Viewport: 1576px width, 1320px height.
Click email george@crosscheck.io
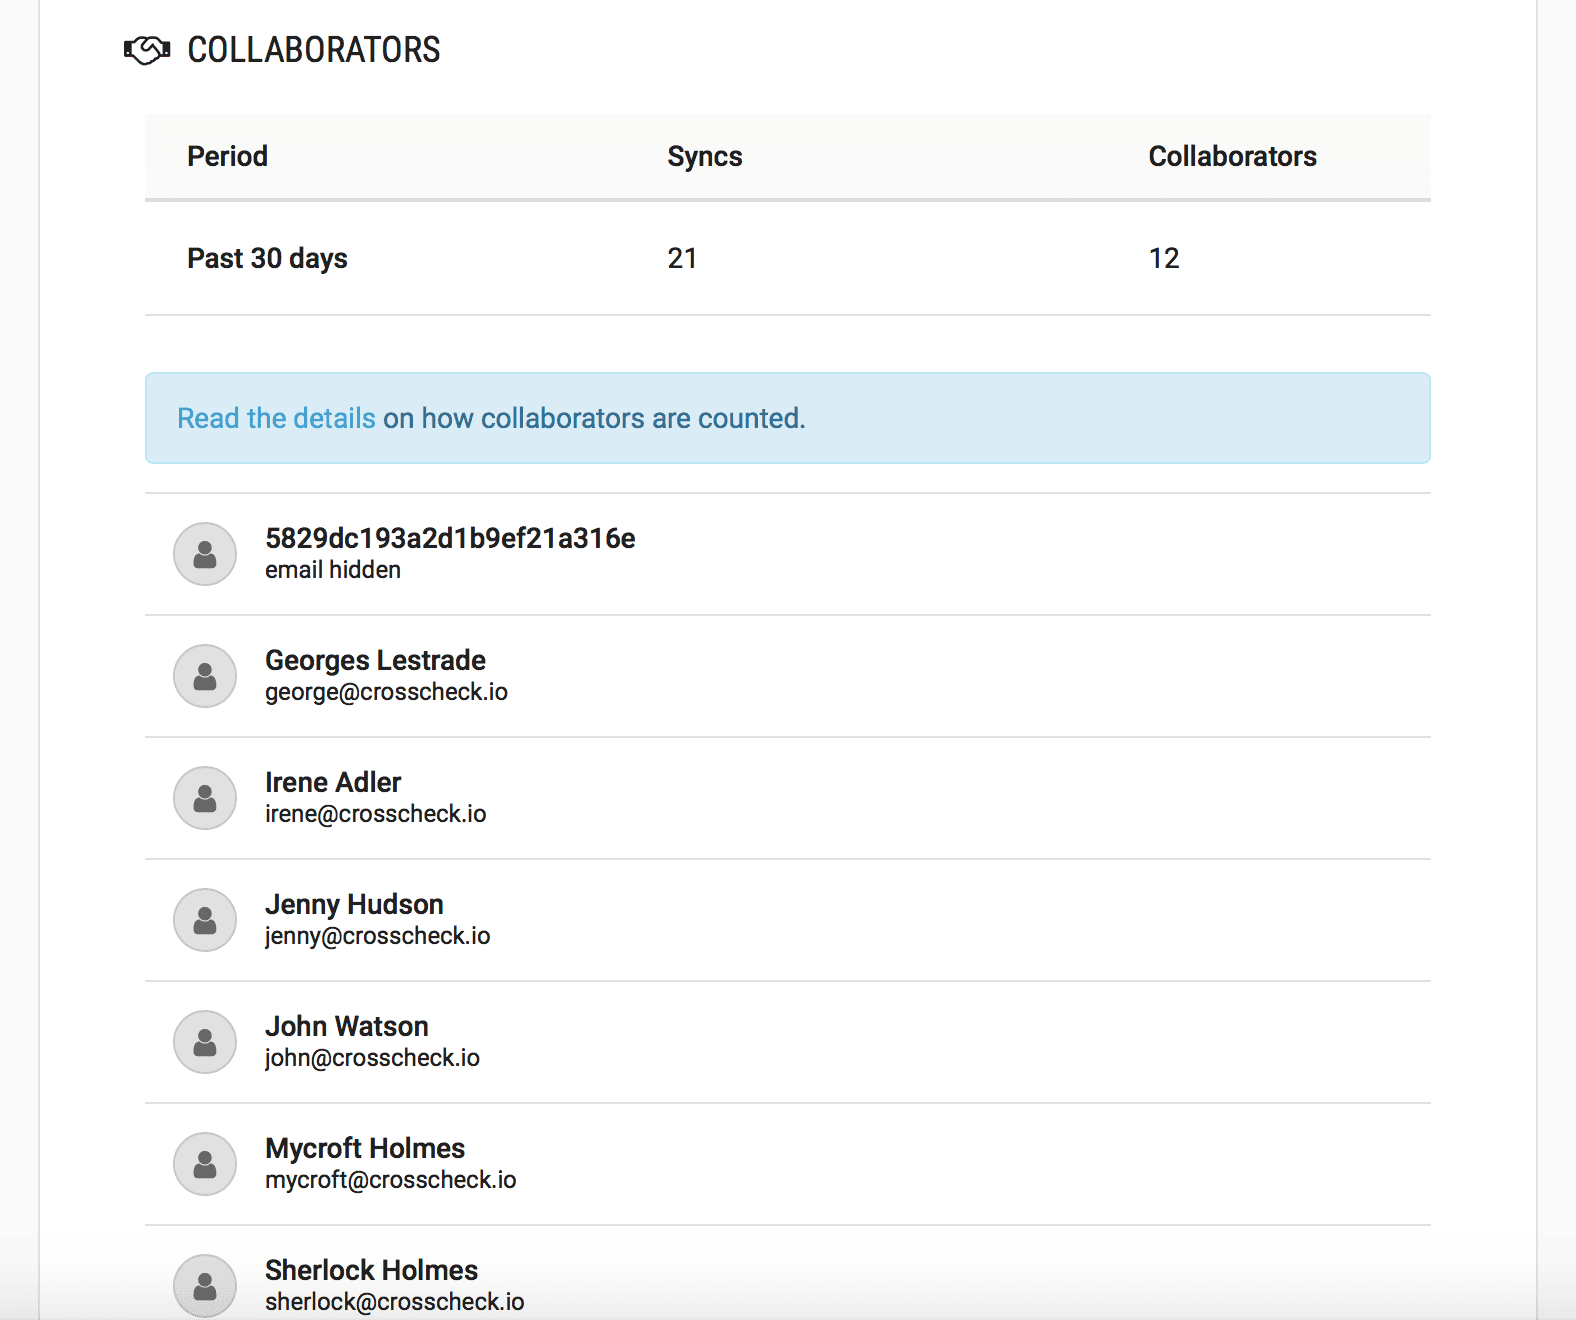click(x=386, y=692)
